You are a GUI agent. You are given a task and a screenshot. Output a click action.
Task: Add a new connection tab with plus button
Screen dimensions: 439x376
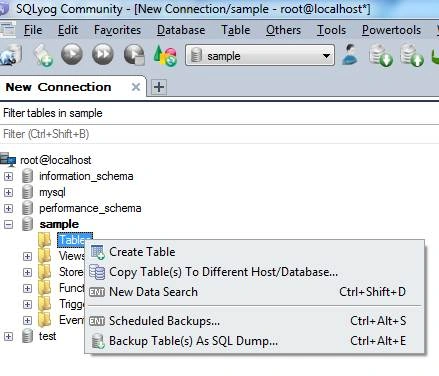click(159, 87)
